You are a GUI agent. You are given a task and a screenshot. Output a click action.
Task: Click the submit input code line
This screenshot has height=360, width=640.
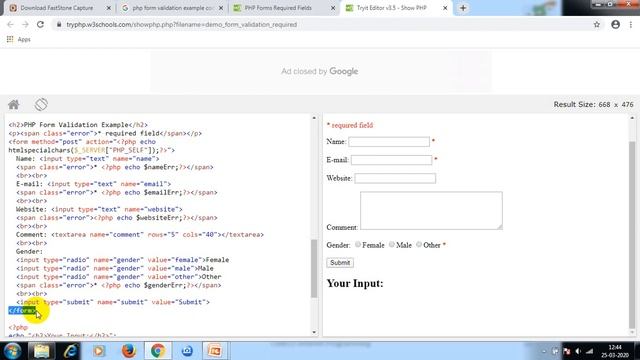[113, 302]
